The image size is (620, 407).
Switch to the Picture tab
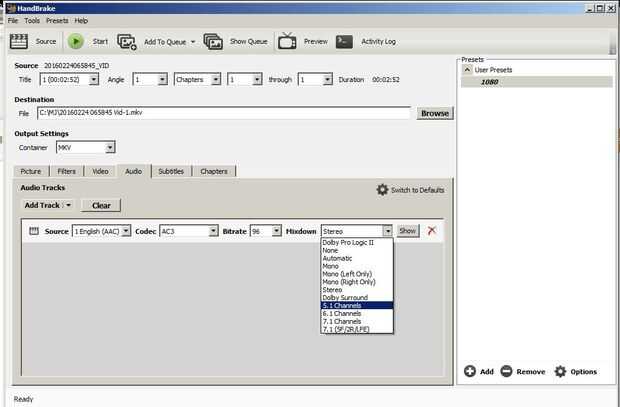[x=31, y=171]
